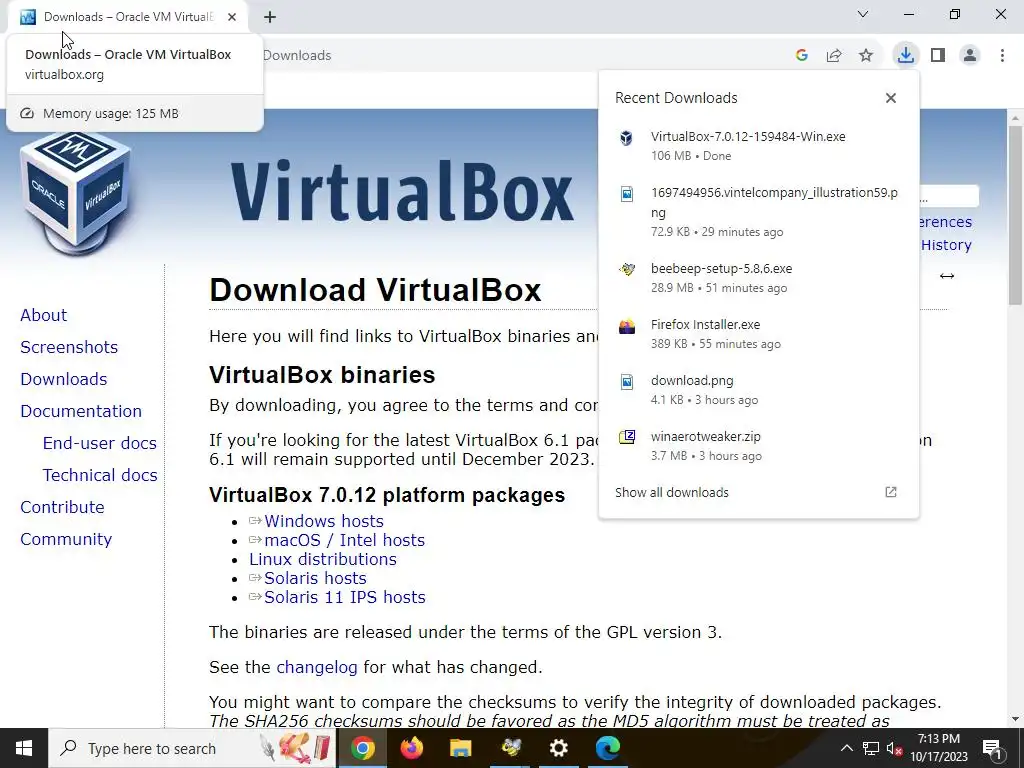Click the beebeep-setup file icon
This screenshot has height=768, width=1024.
coord(626,269)
